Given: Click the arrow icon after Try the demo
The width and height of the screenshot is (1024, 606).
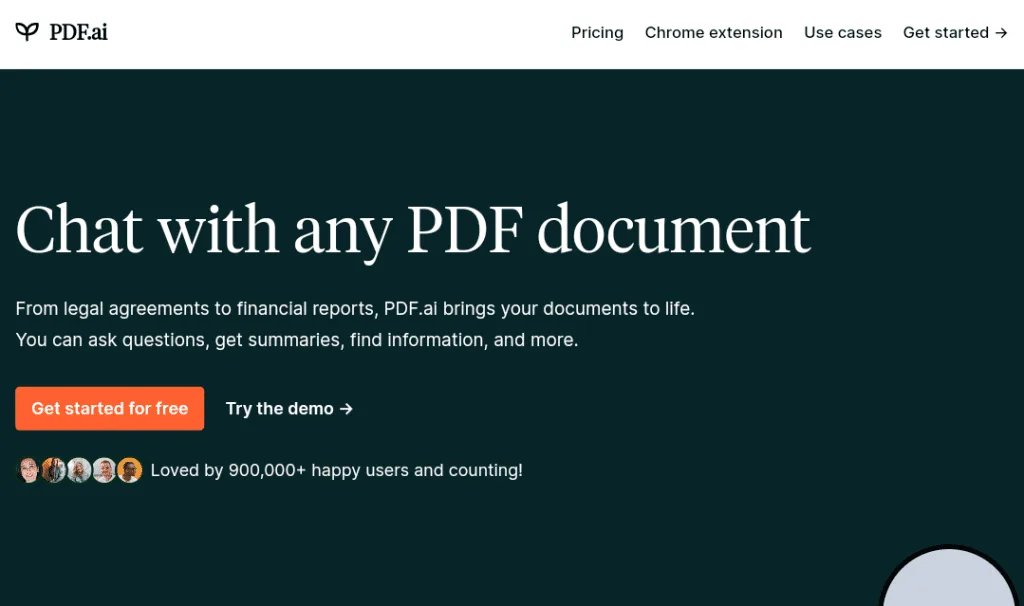Looking at the screenshot, I should pyautogui.click(x=347, y=409).
